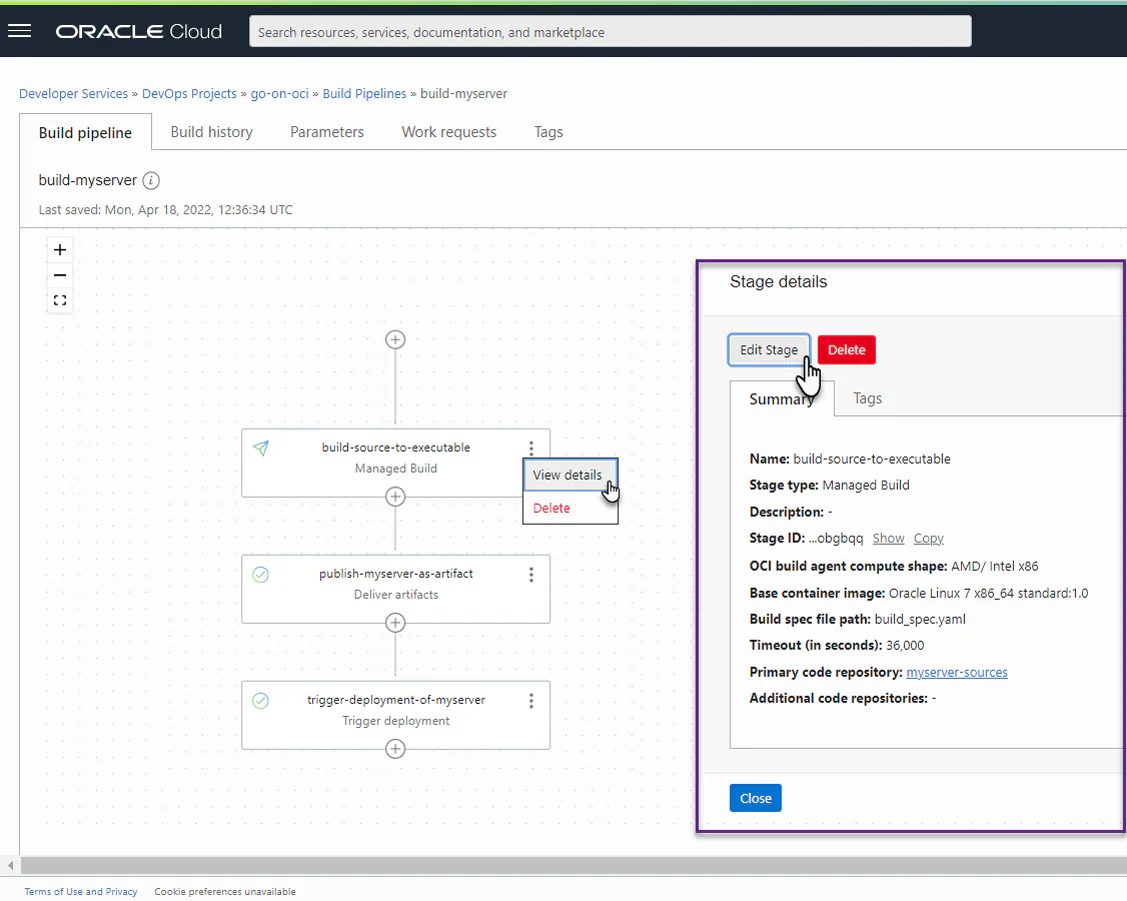
Task: Click the zoom out minus icon
Action: coord(60,275)
